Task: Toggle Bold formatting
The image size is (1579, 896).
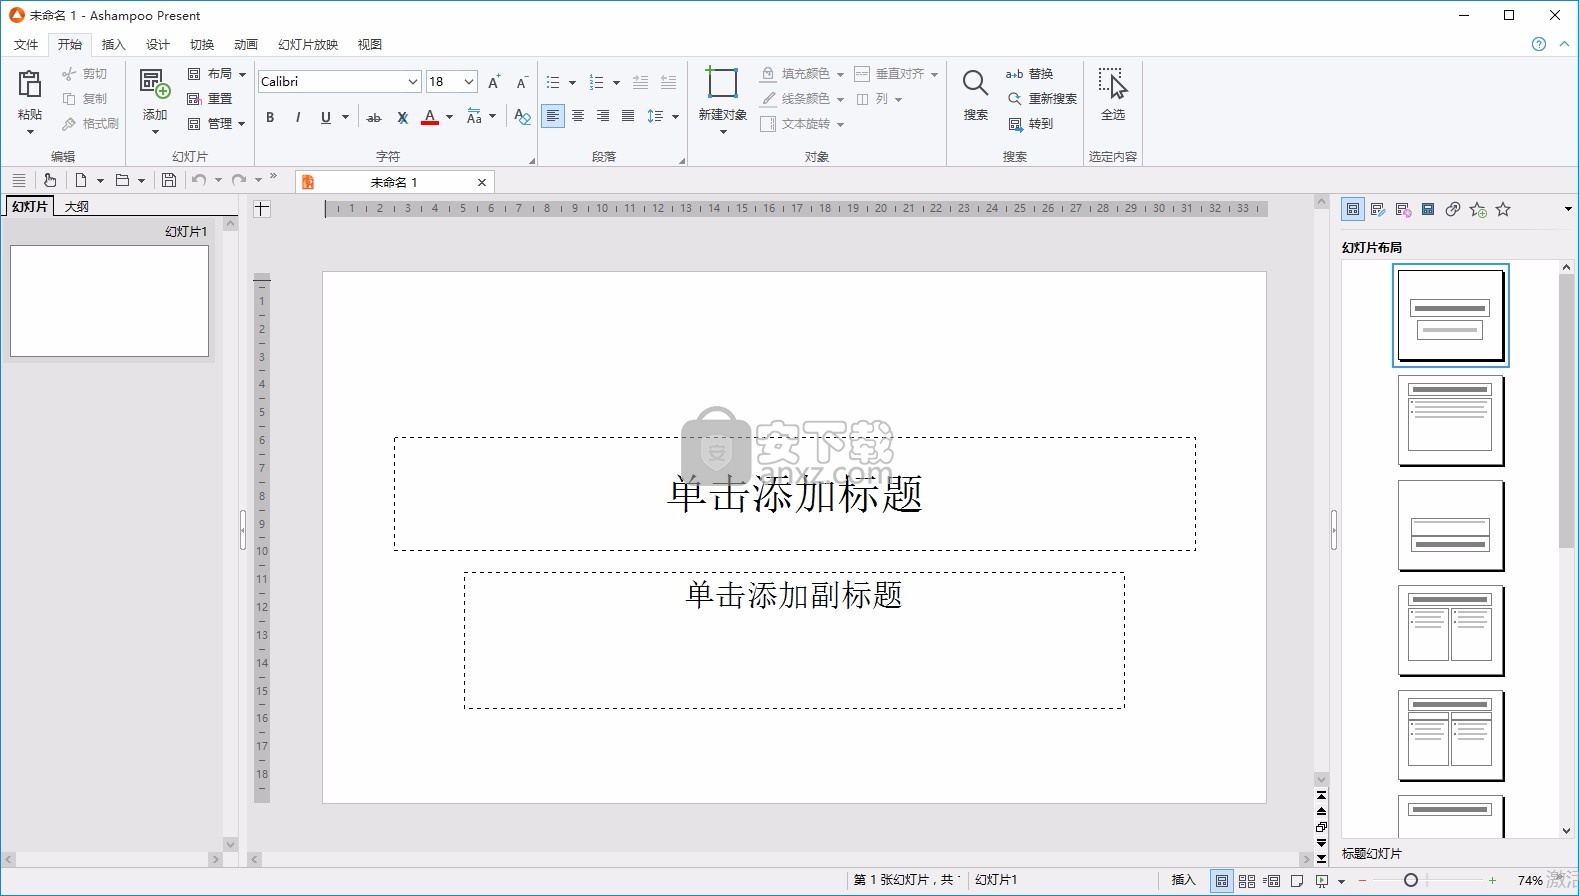Action: [270, 117]
